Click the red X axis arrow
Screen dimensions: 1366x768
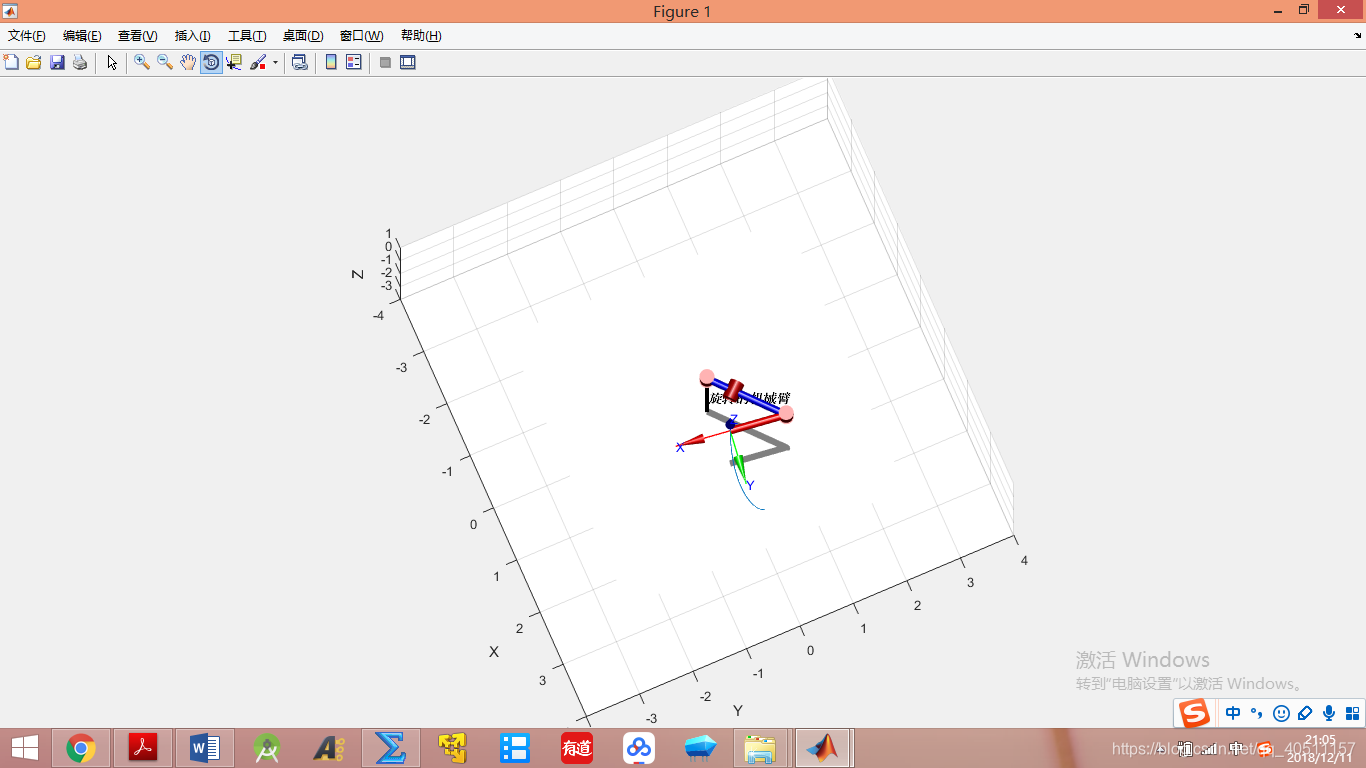click(x=690, y=442)
